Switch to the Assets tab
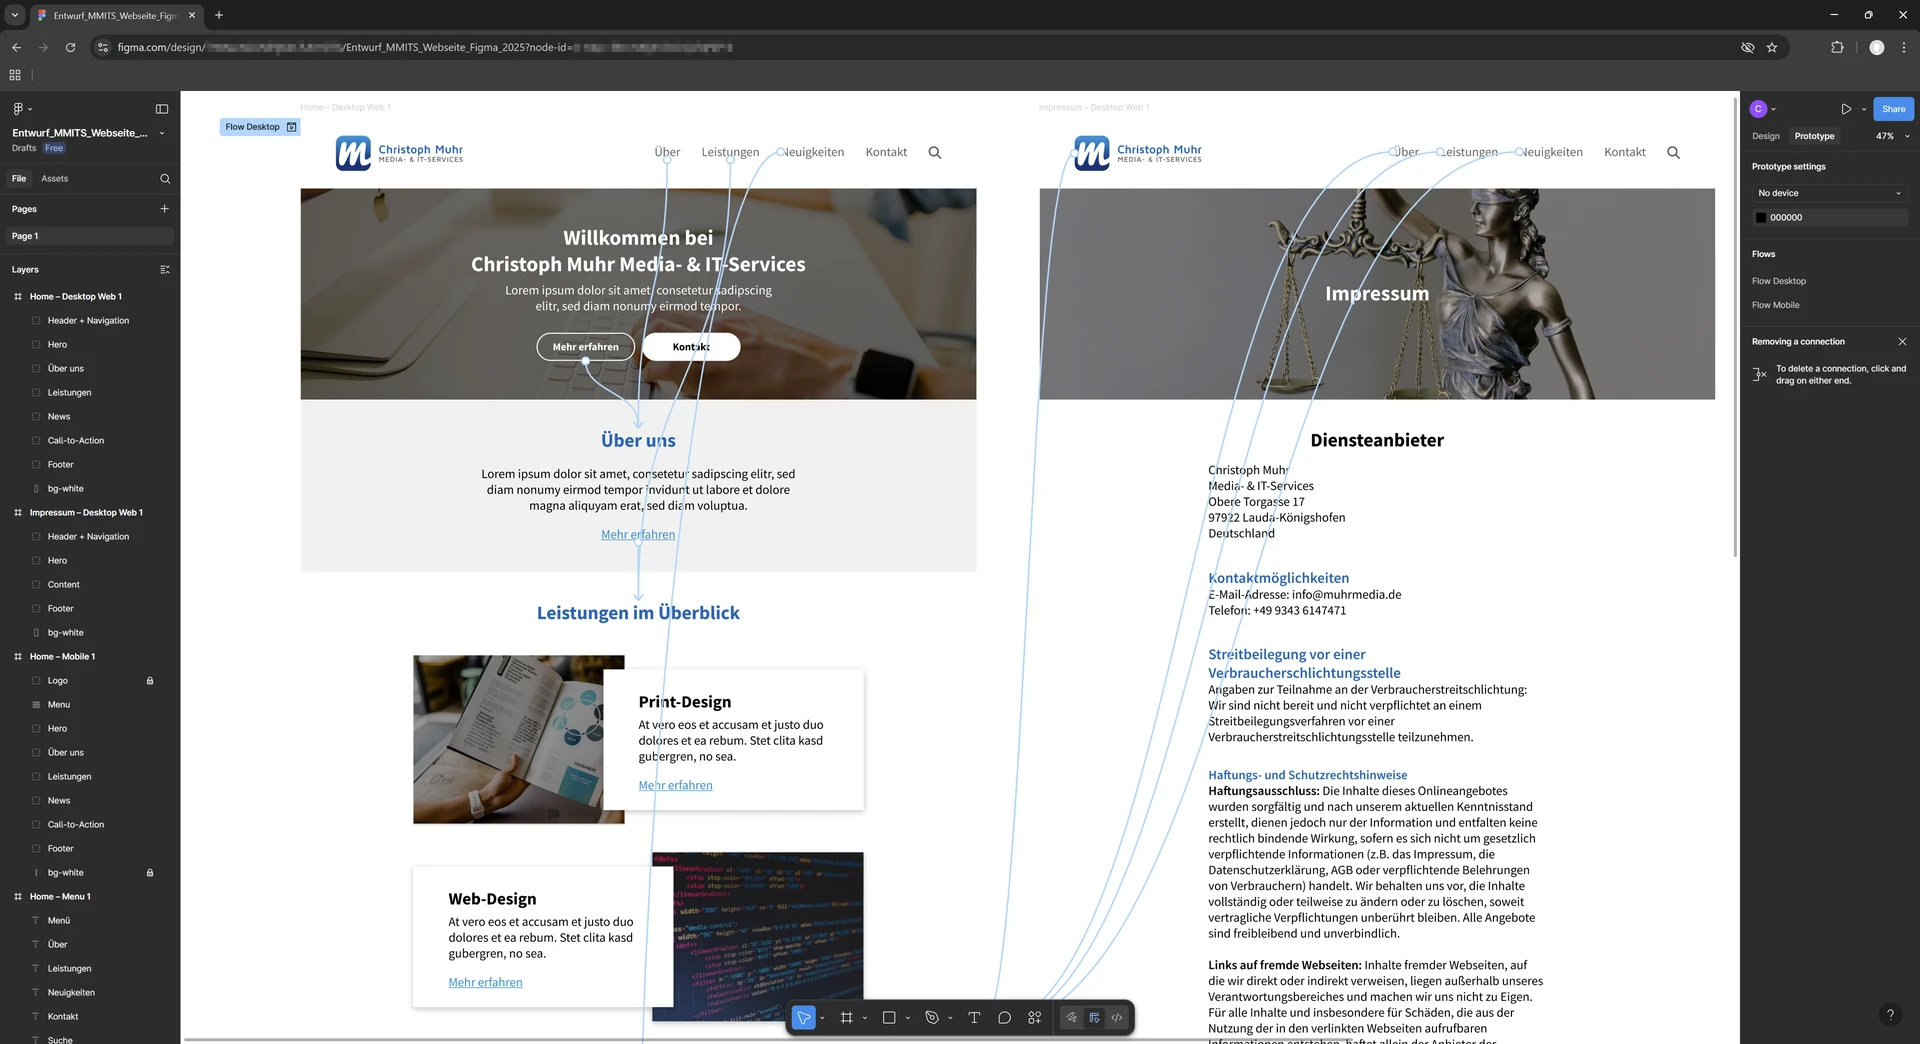This screenshot has height=1044, width=1920. pyautogui.click(x=54, y=179)
